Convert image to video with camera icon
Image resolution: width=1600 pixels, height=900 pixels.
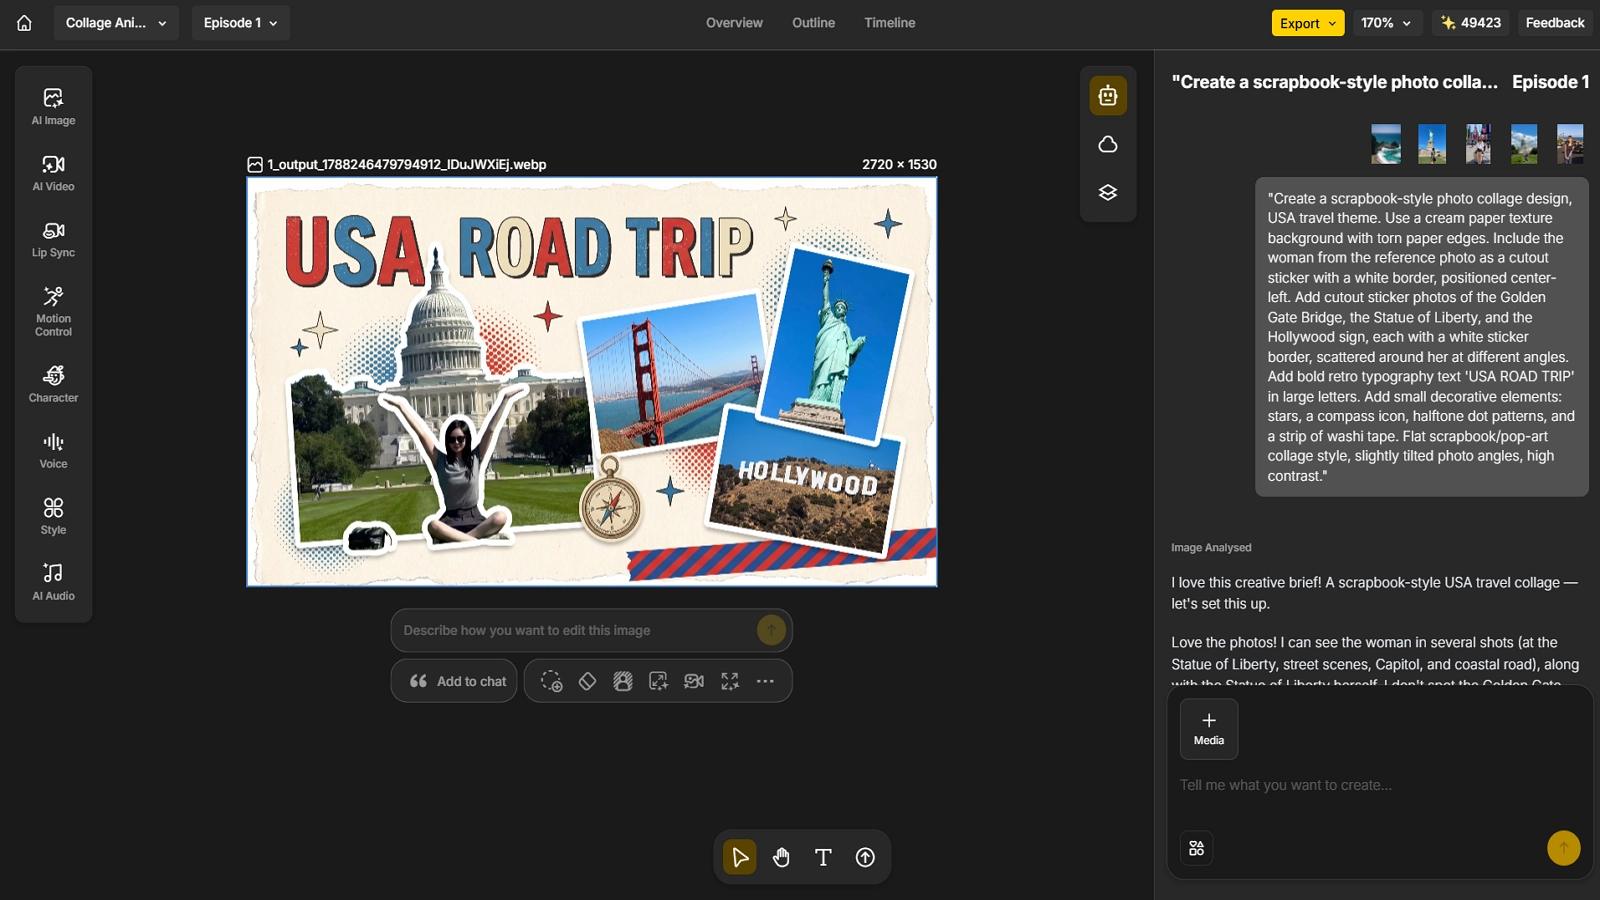[x=694, y=681]
